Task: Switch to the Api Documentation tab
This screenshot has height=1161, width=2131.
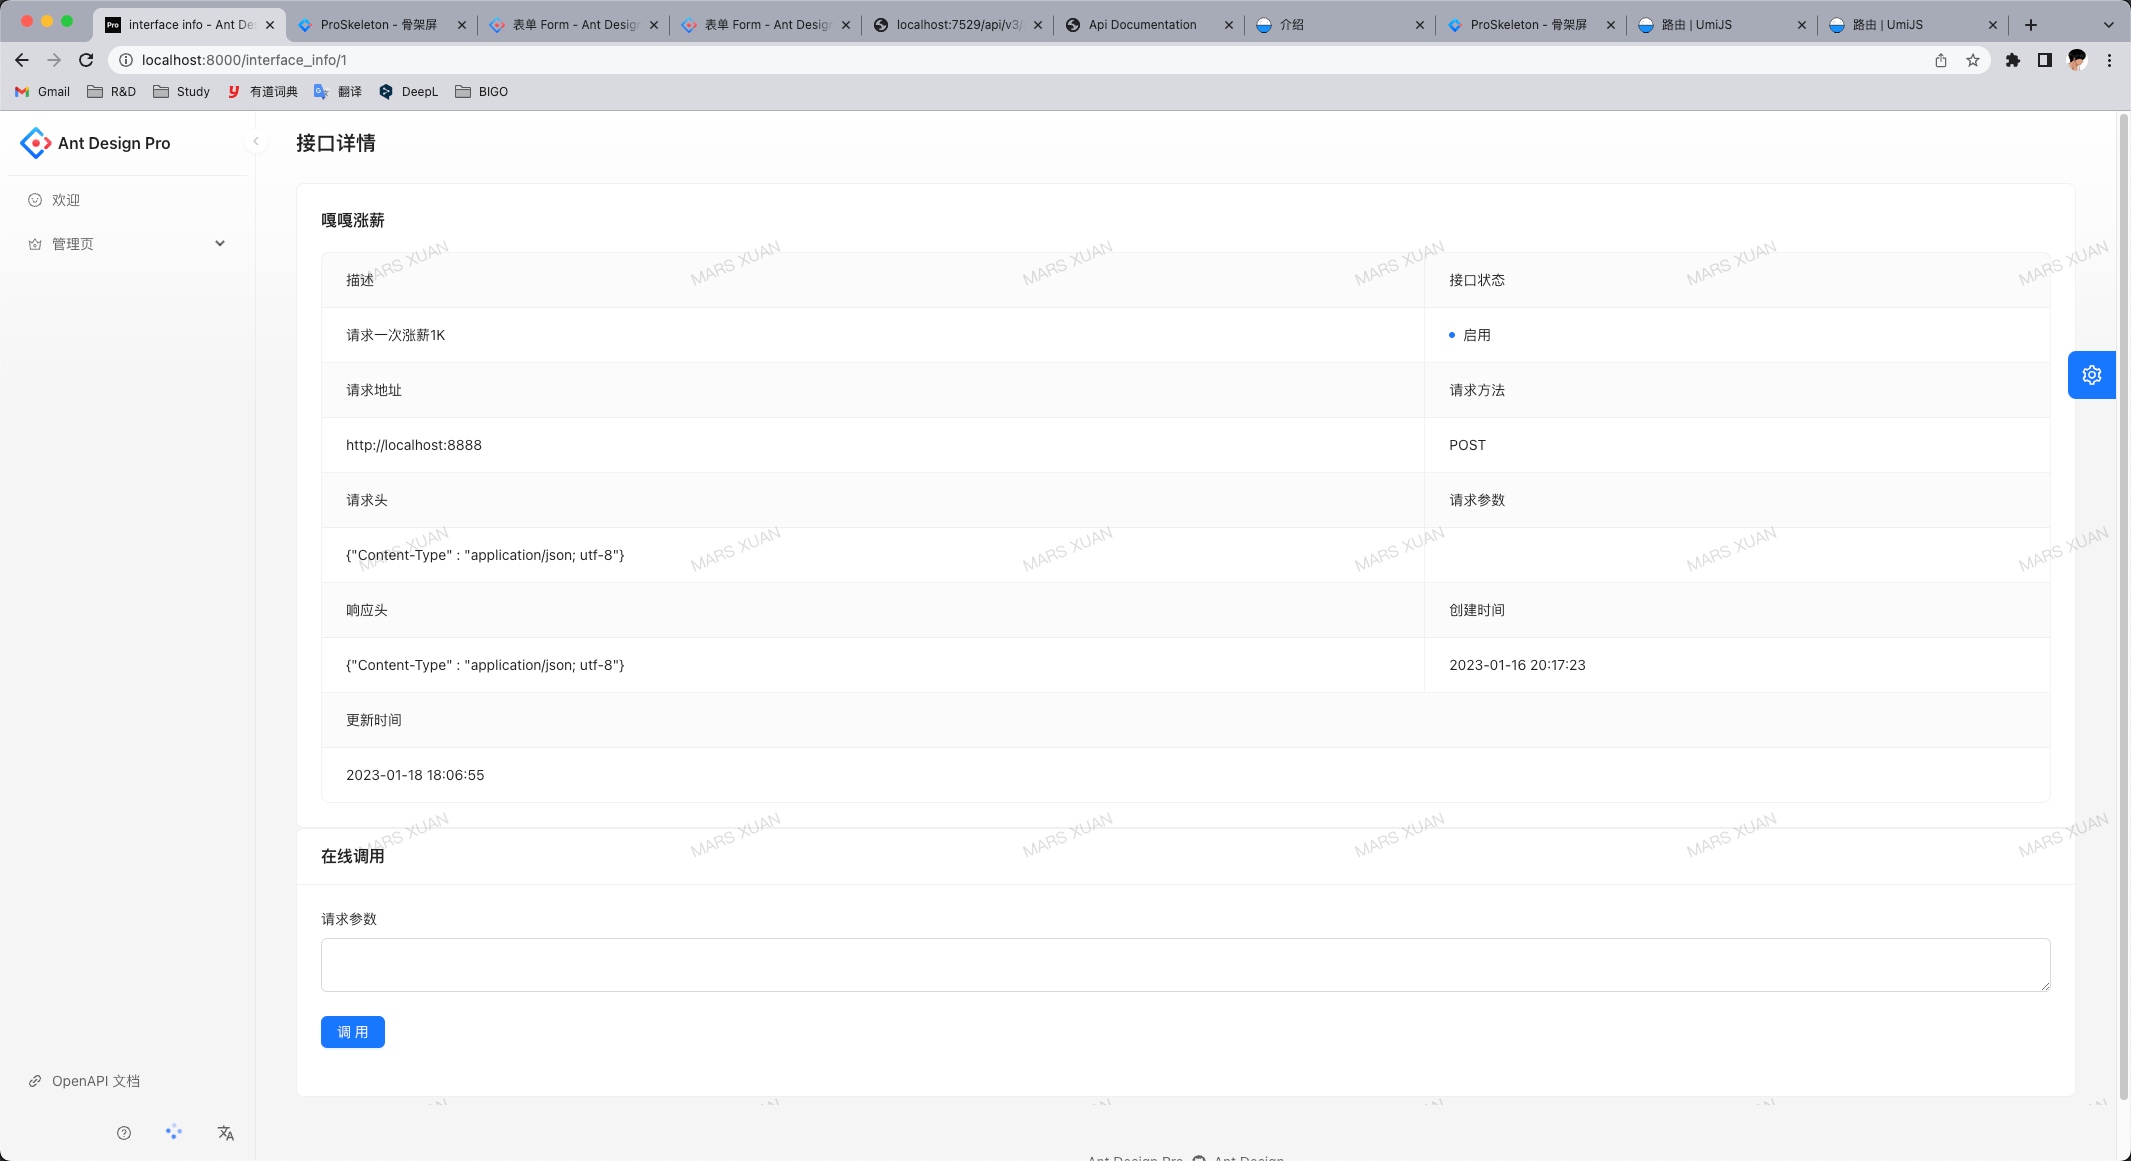Action: [1142, 25]
